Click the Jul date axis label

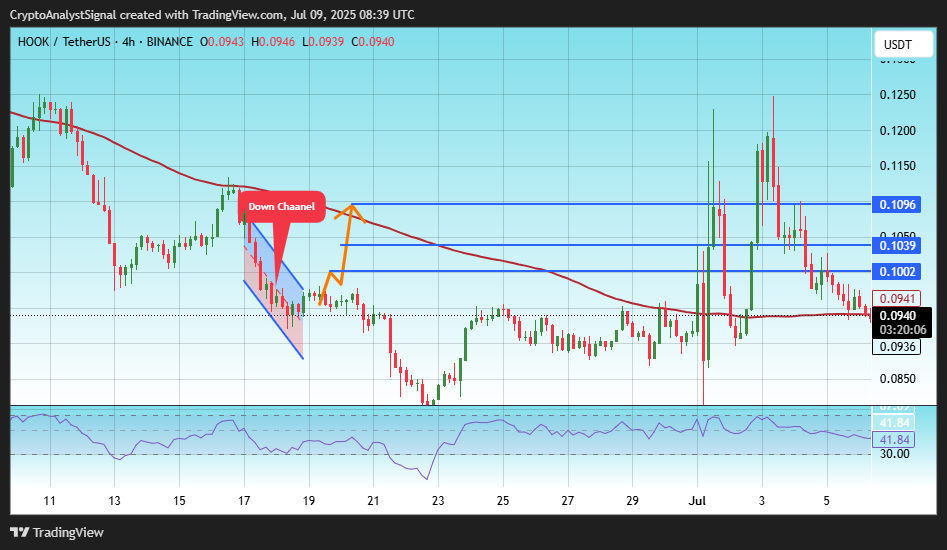(x=697, y=500)
